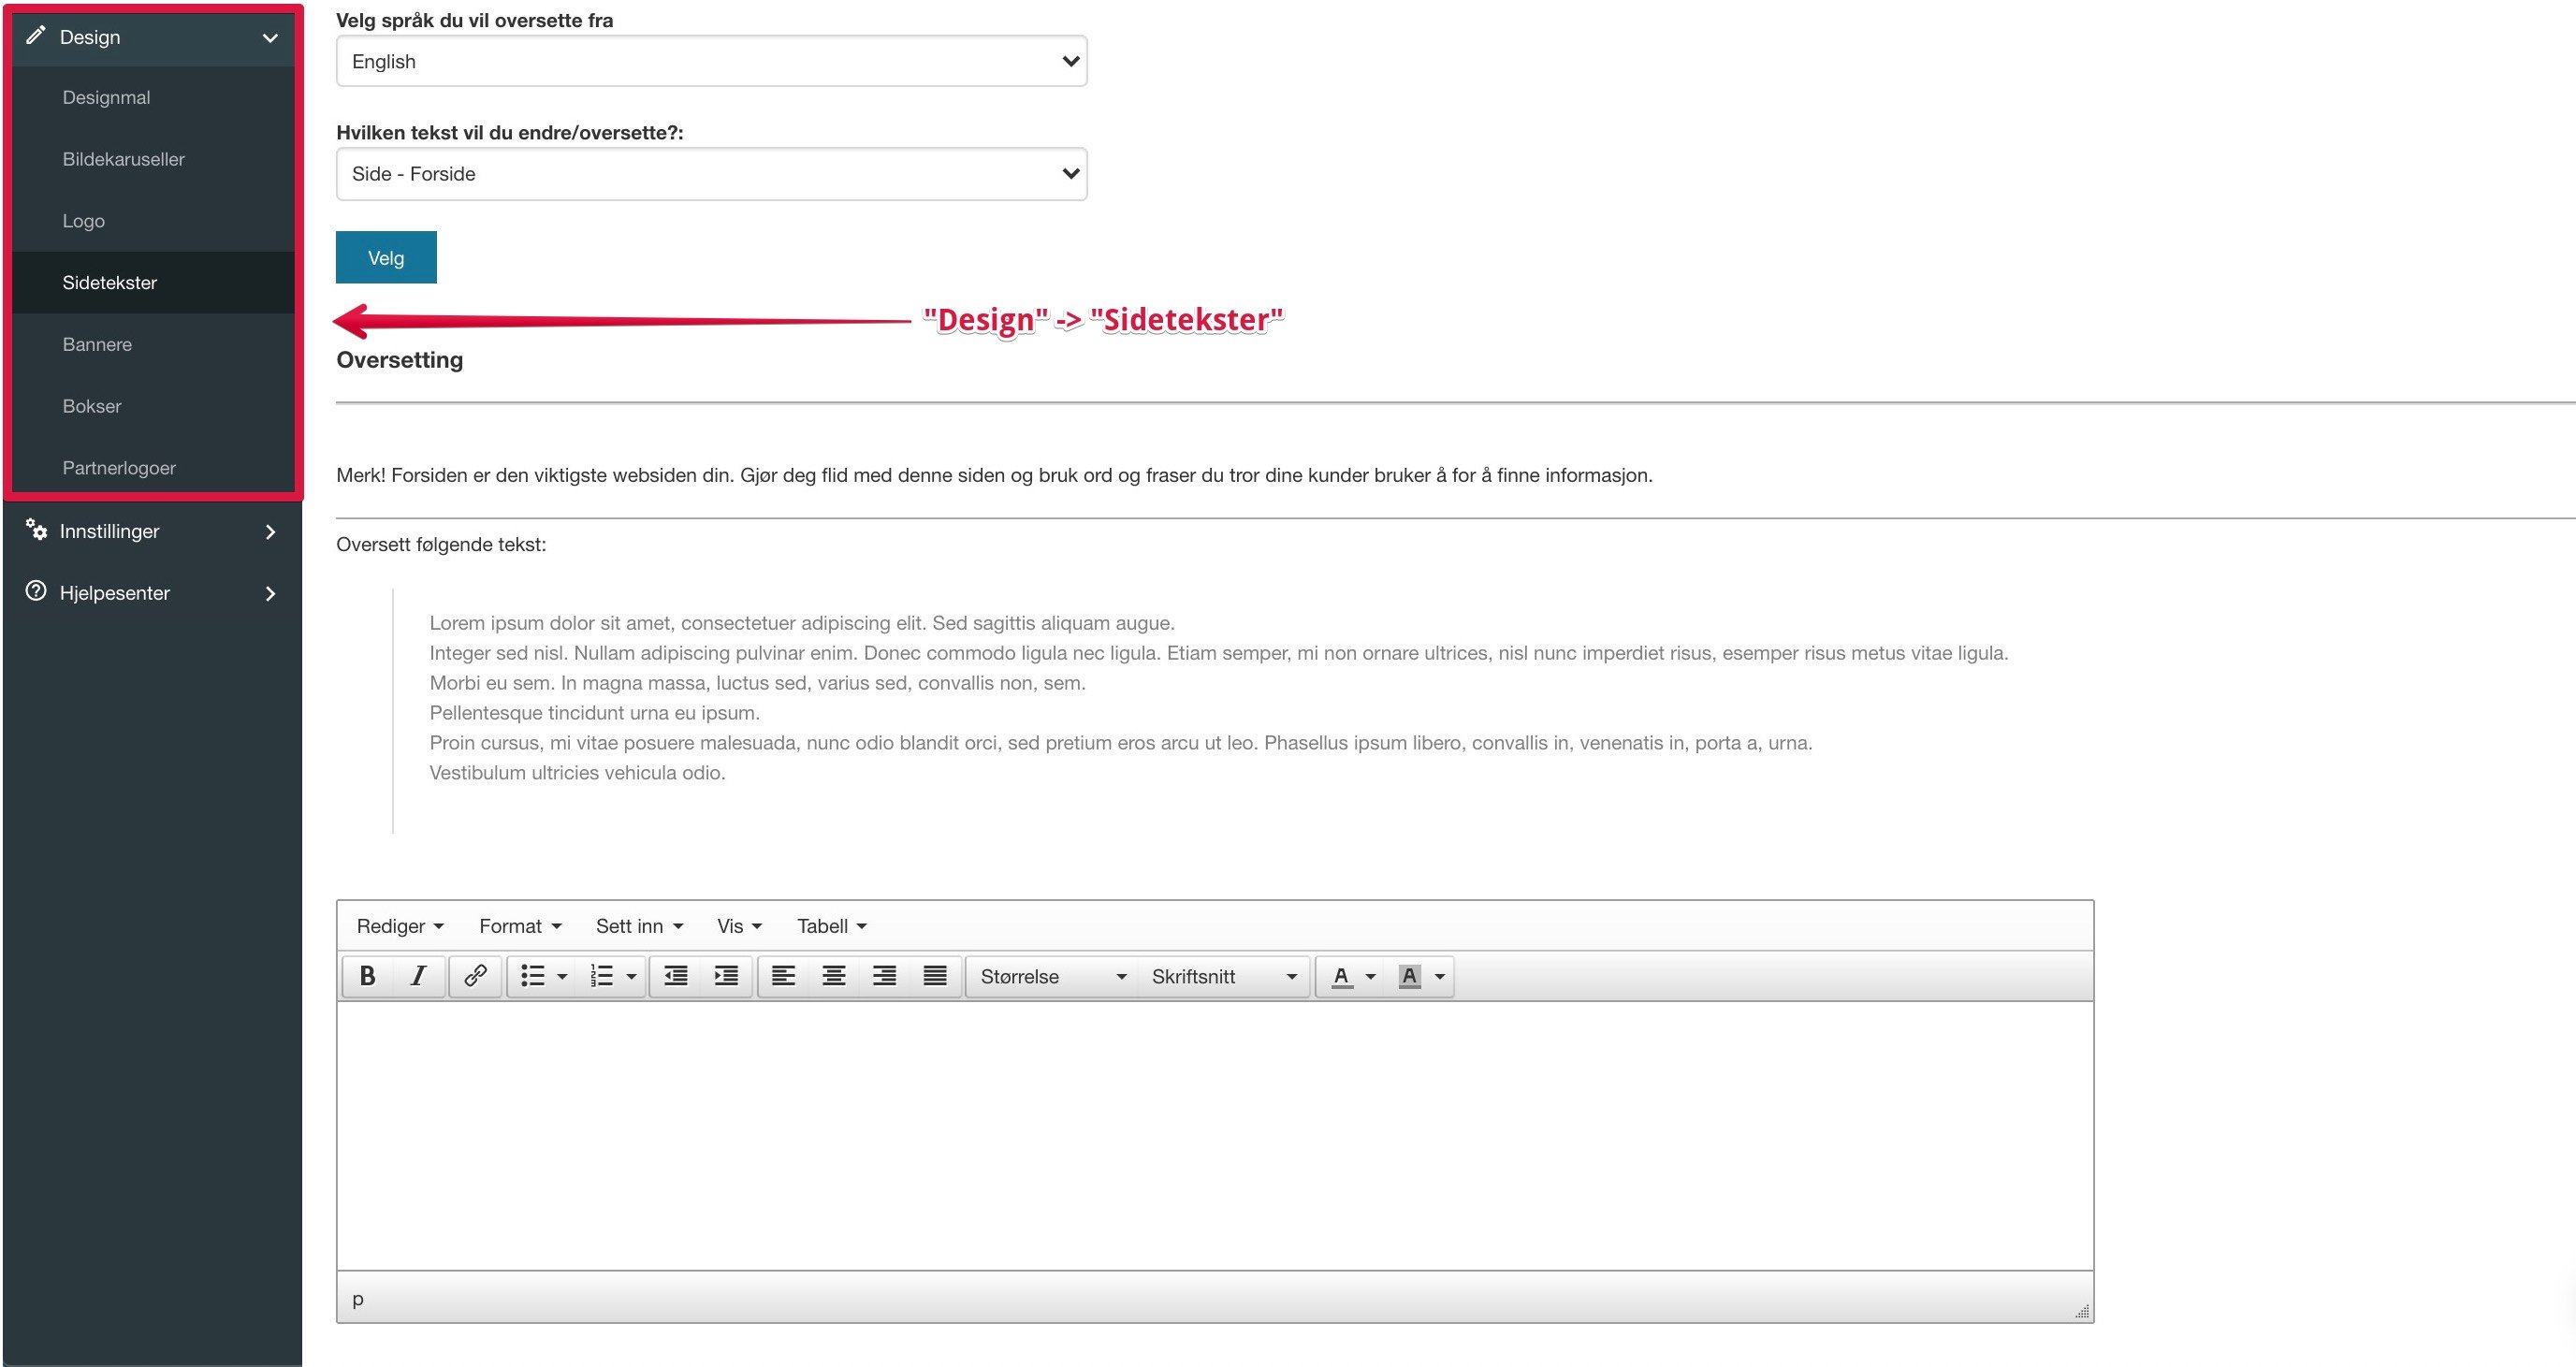
Task: Increase indent of the text
Action: tap(726, 976)
